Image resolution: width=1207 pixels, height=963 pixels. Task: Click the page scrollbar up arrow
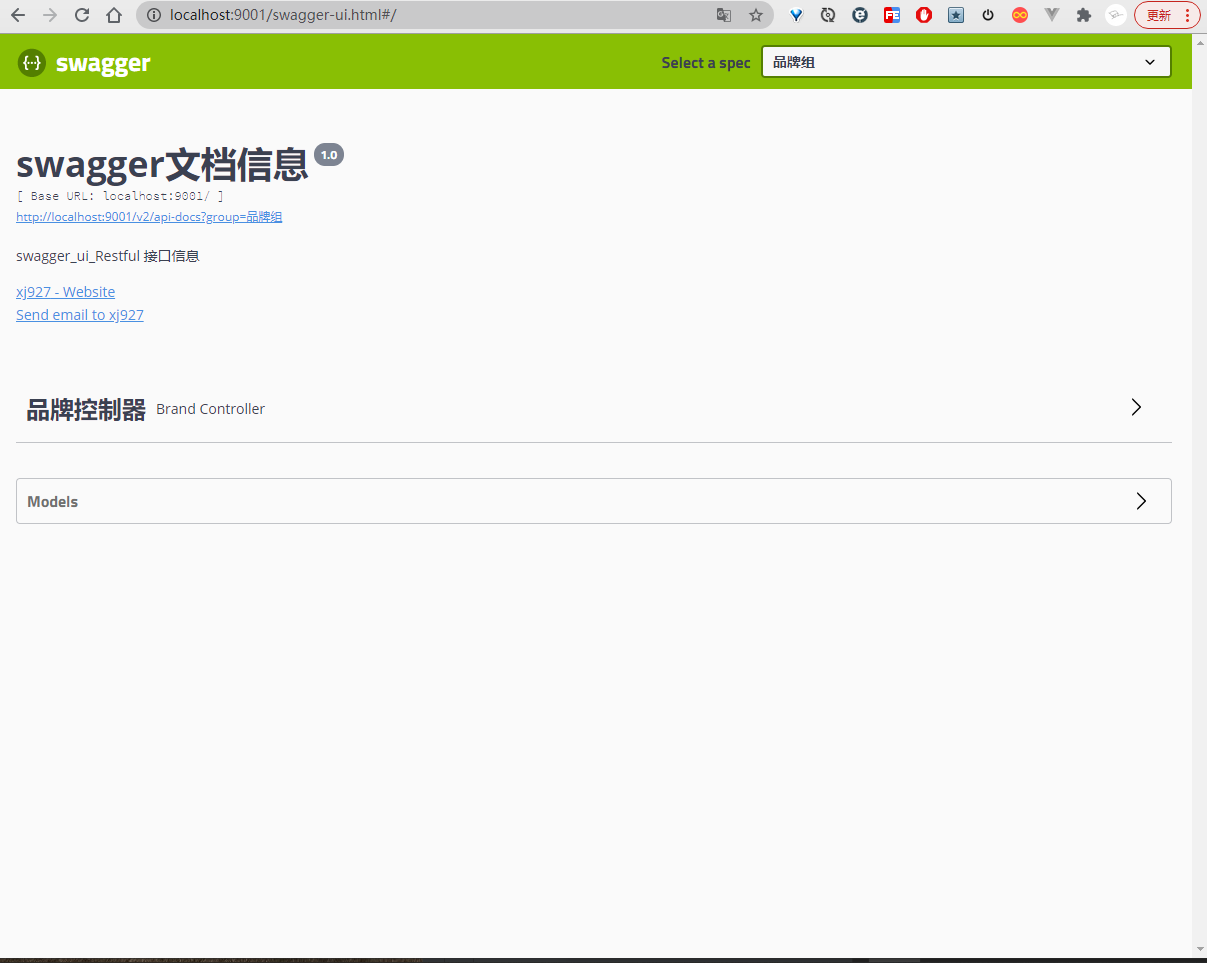[1200, 42]
